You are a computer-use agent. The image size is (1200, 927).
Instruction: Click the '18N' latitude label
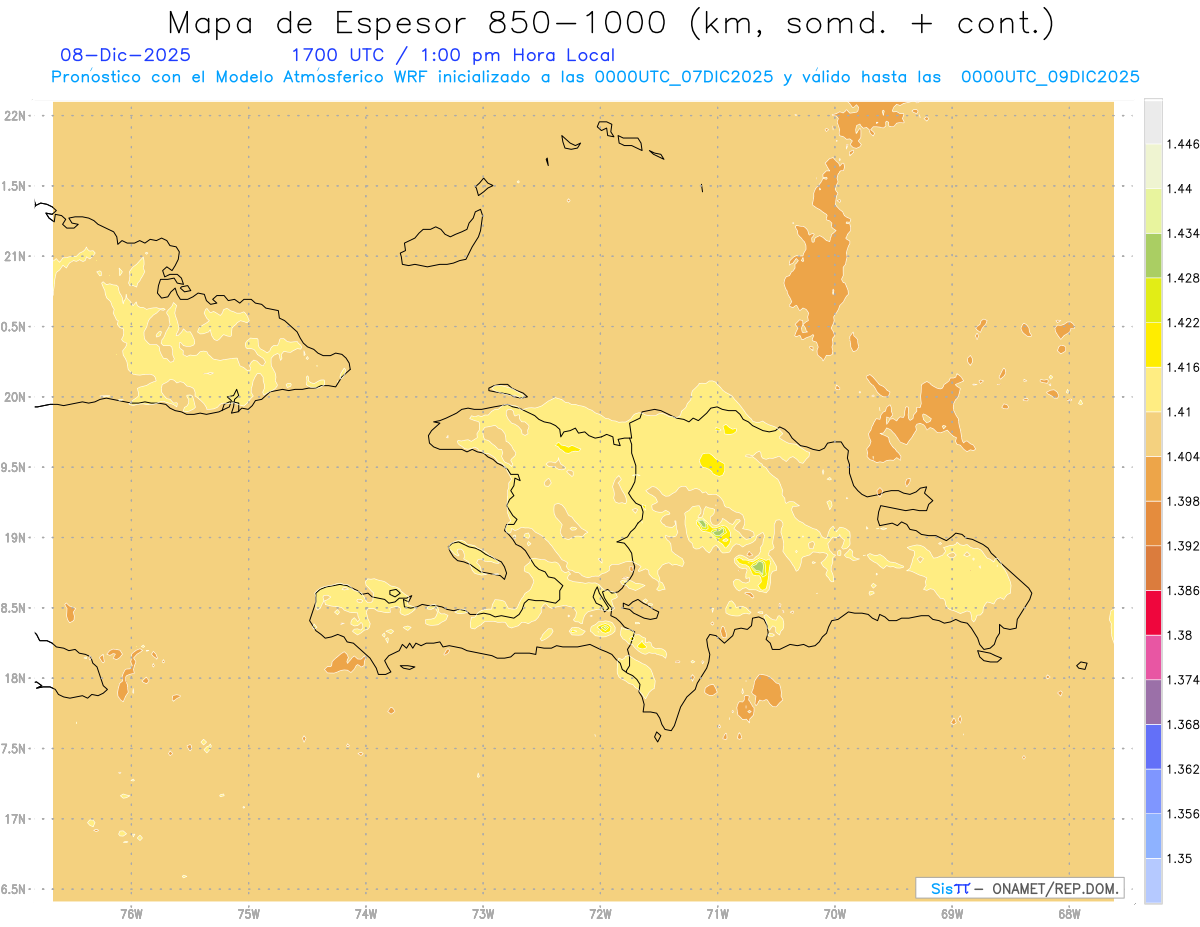click(14, 679)
